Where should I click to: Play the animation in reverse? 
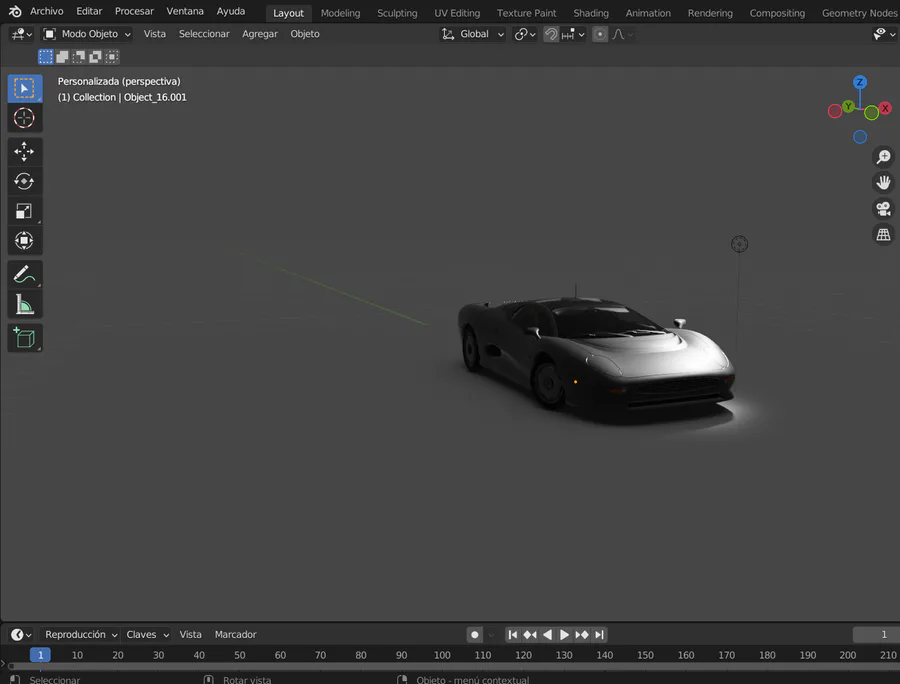tap(547, 635)
